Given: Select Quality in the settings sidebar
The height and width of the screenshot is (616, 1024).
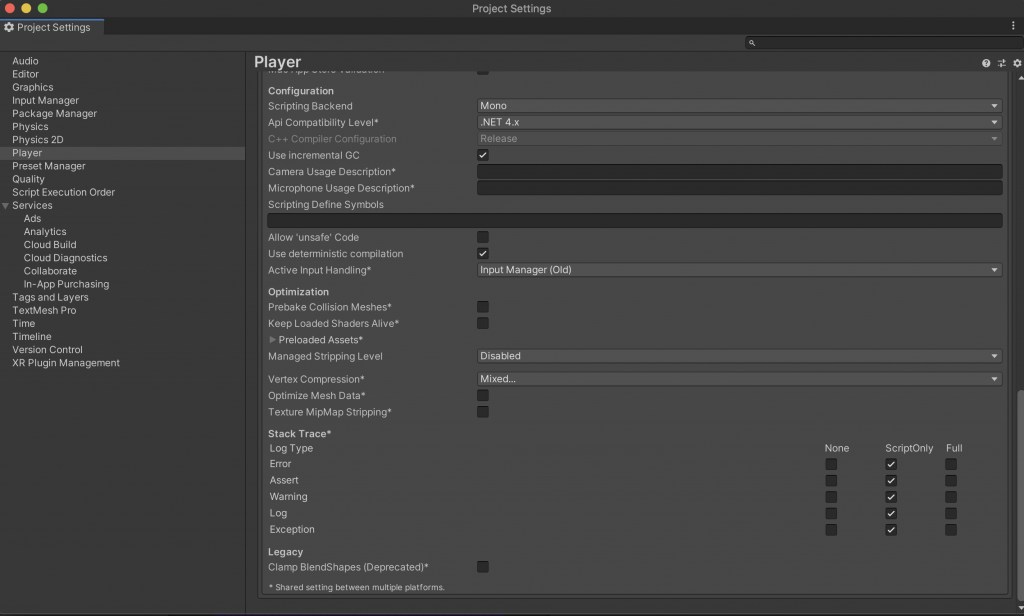Looking at the screenshot, I should pos(30,179).
